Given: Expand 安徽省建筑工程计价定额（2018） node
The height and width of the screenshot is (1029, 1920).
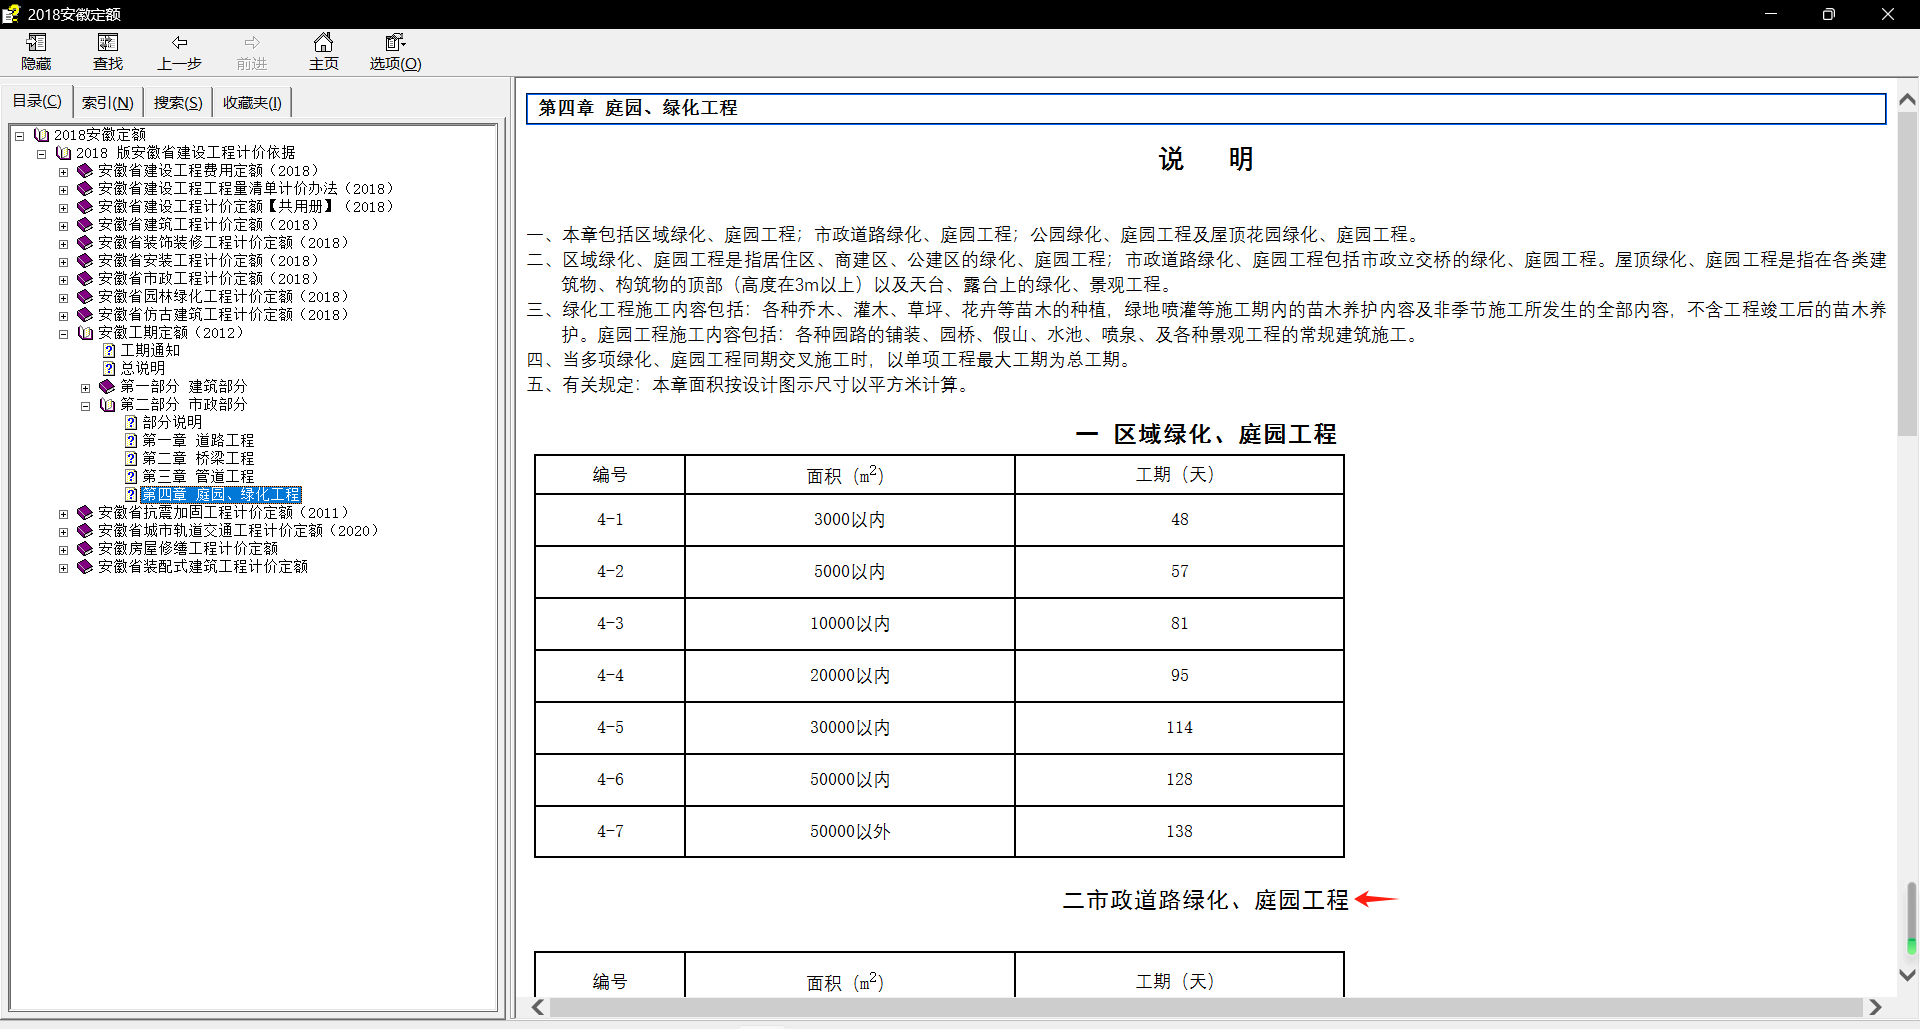Looking at the screenshot, I should tap(63, 226).
